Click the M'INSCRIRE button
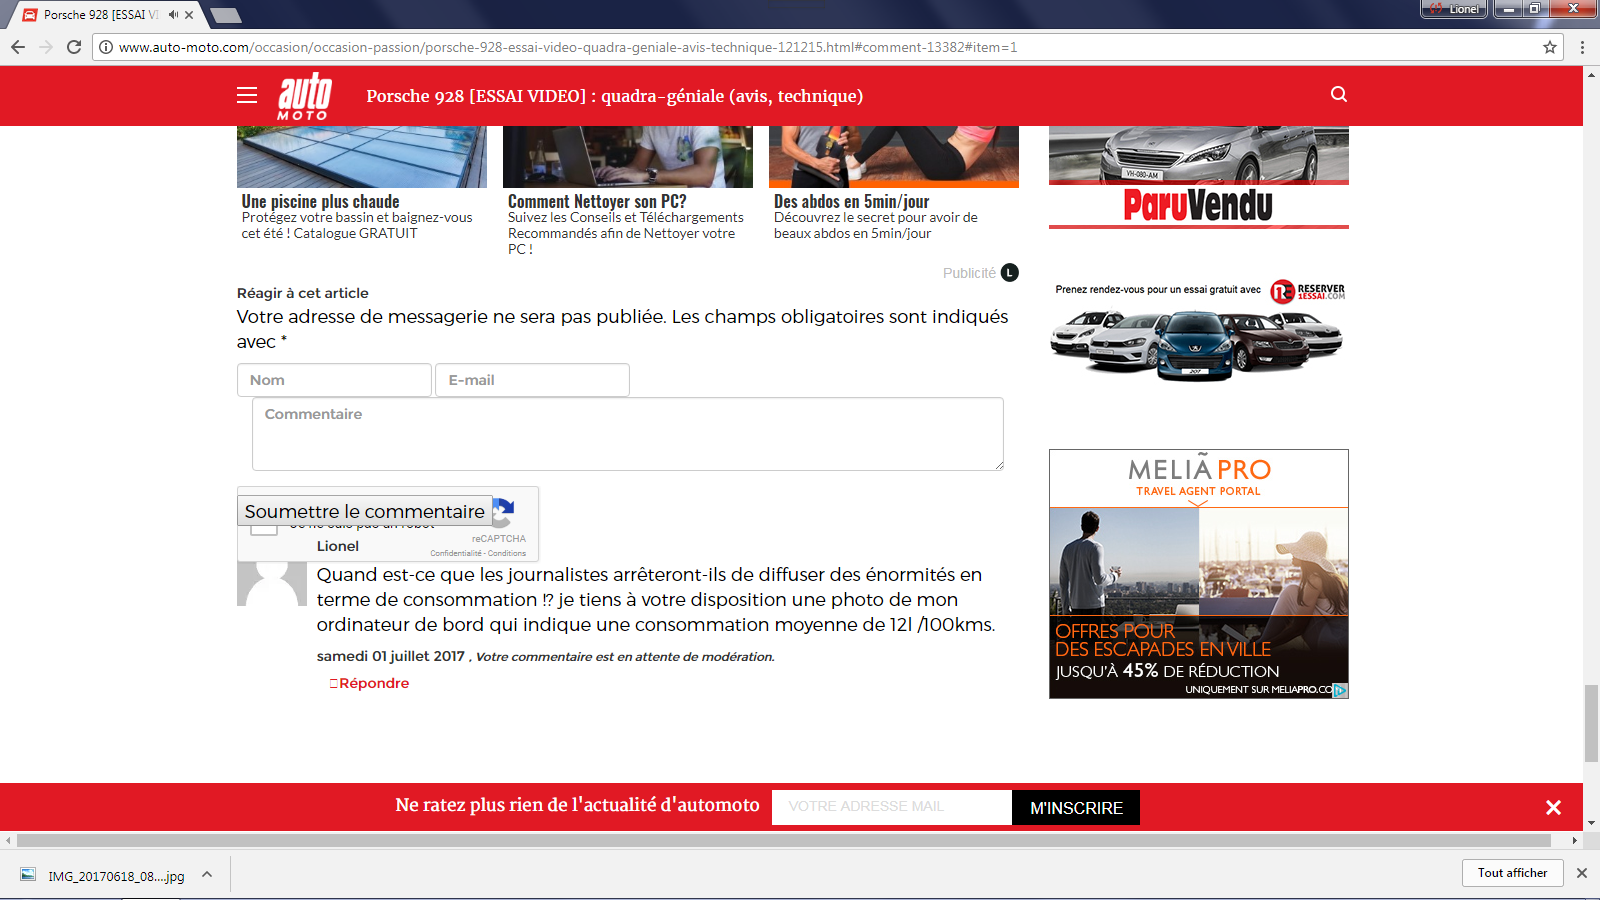 point(1076,808)
